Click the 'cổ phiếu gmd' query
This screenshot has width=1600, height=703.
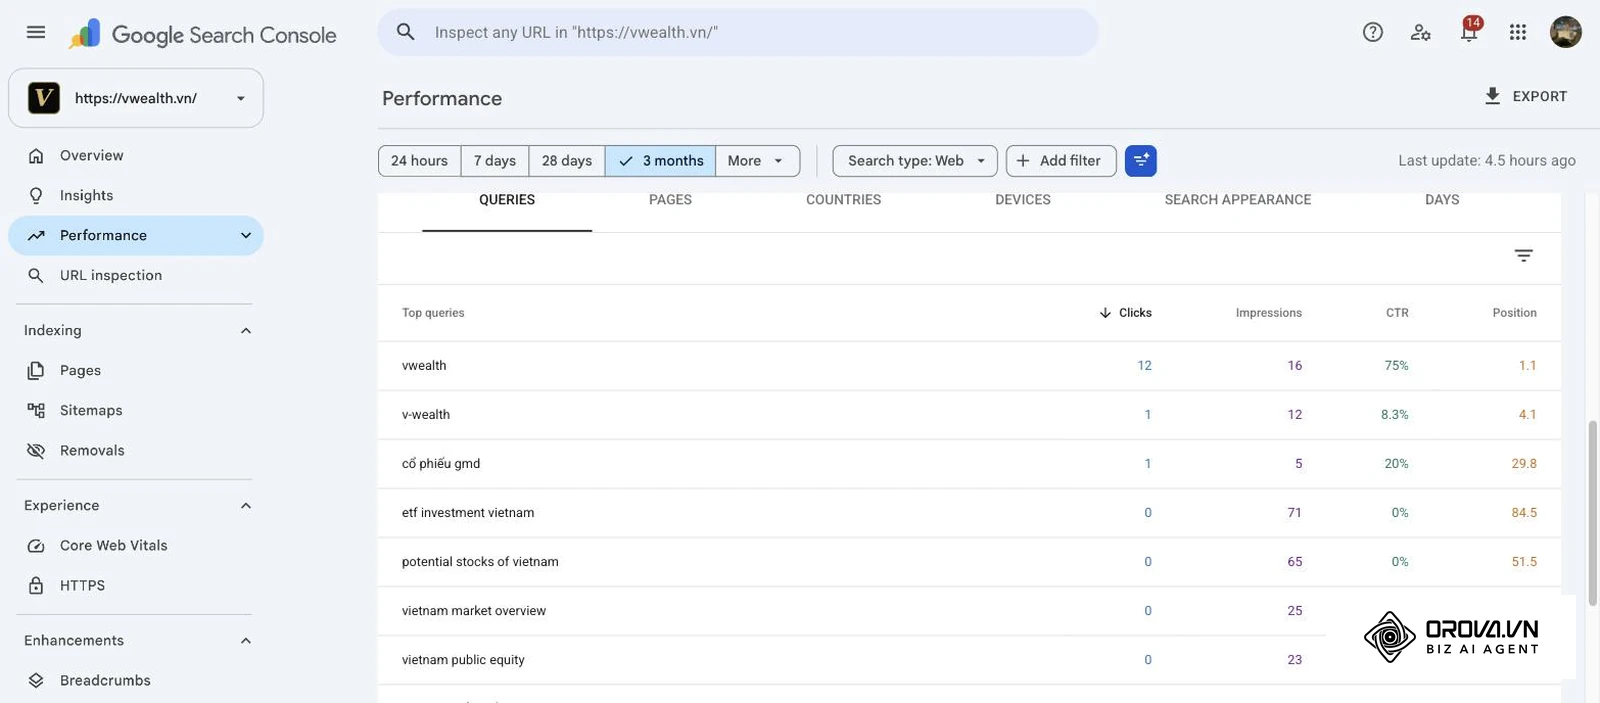coord(441,464)
